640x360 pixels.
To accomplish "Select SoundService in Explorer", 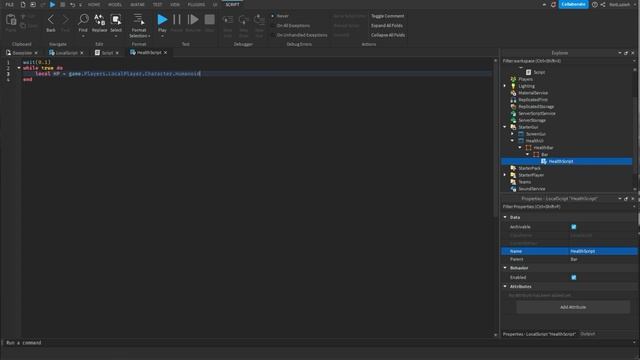I will click(x=531, y=189).
